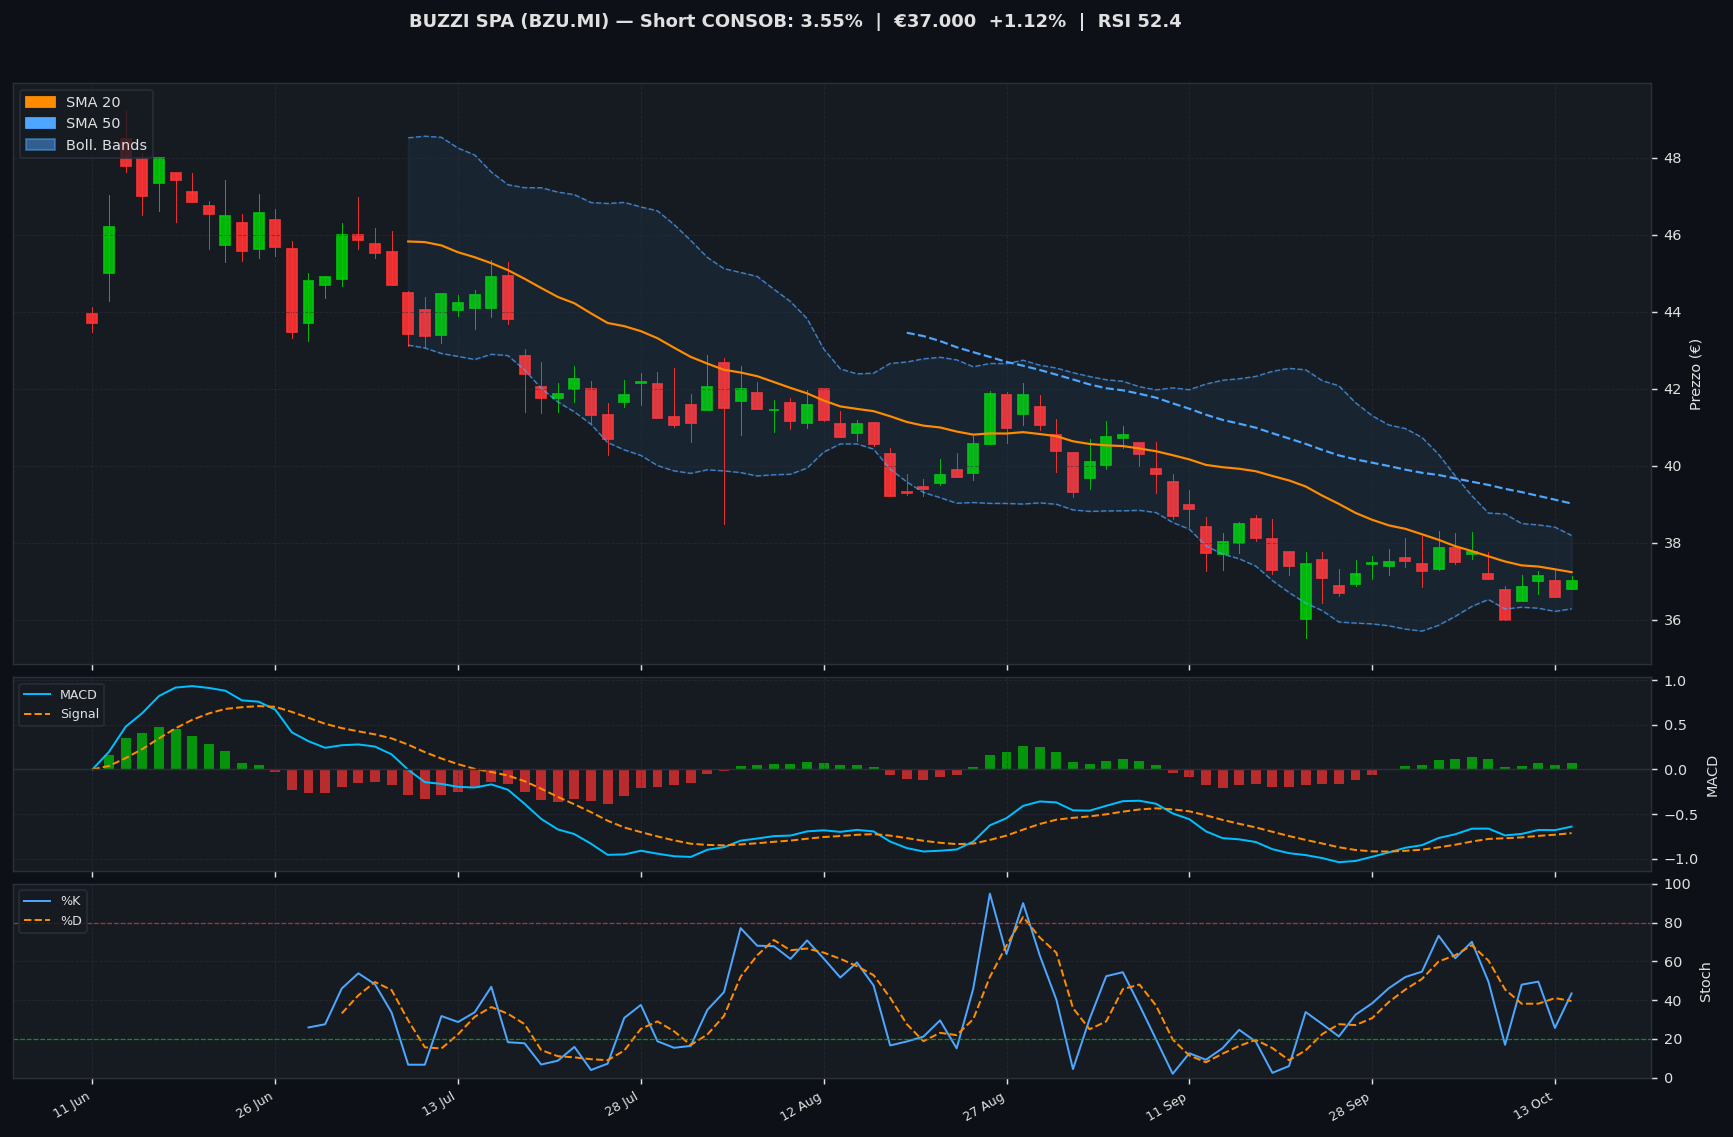Click the 27 Aug date axis label
Viewport: 1733px width, 1137px height.
986,1105
